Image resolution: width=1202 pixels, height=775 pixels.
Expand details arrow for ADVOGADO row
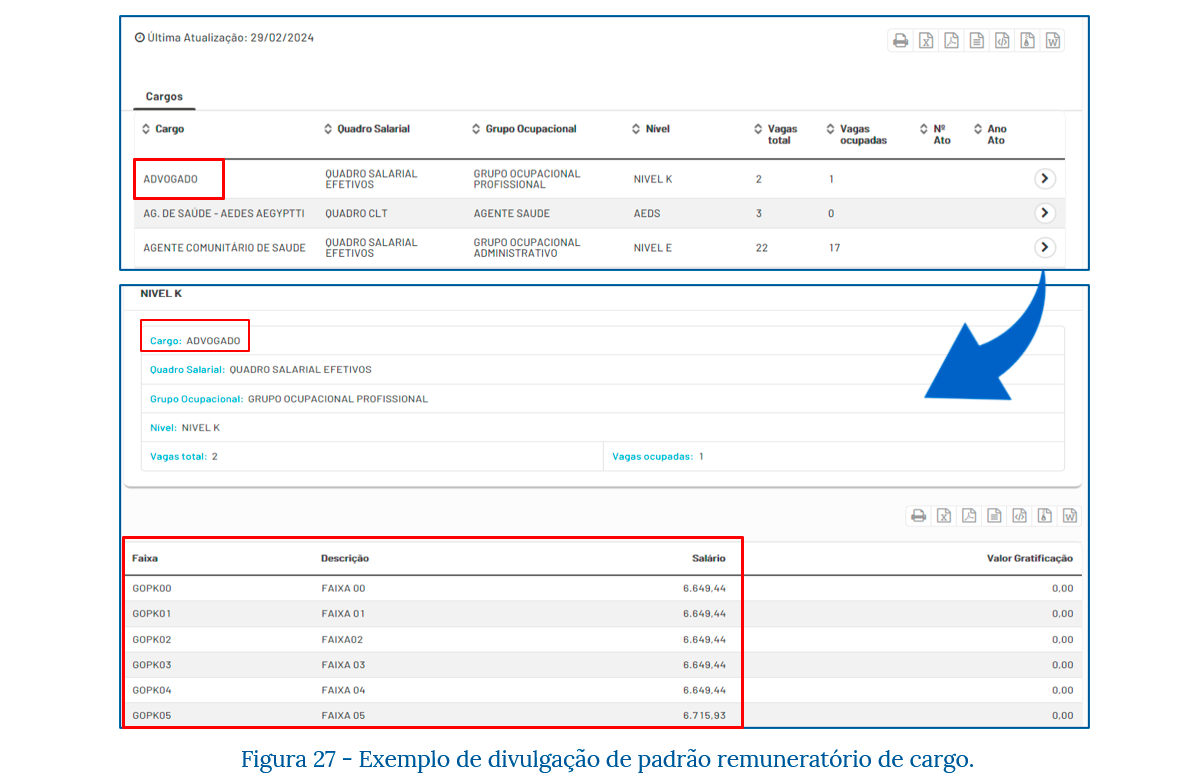click(x=1044, y=179)
